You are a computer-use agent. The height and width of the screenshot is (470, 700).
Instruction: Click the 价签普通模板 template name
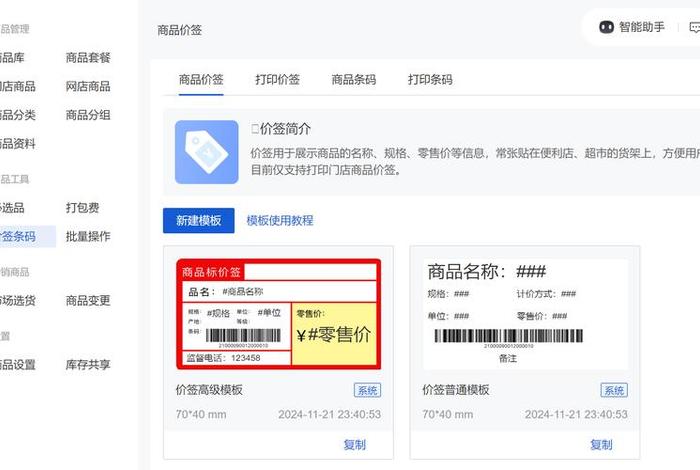click(456, 390)
